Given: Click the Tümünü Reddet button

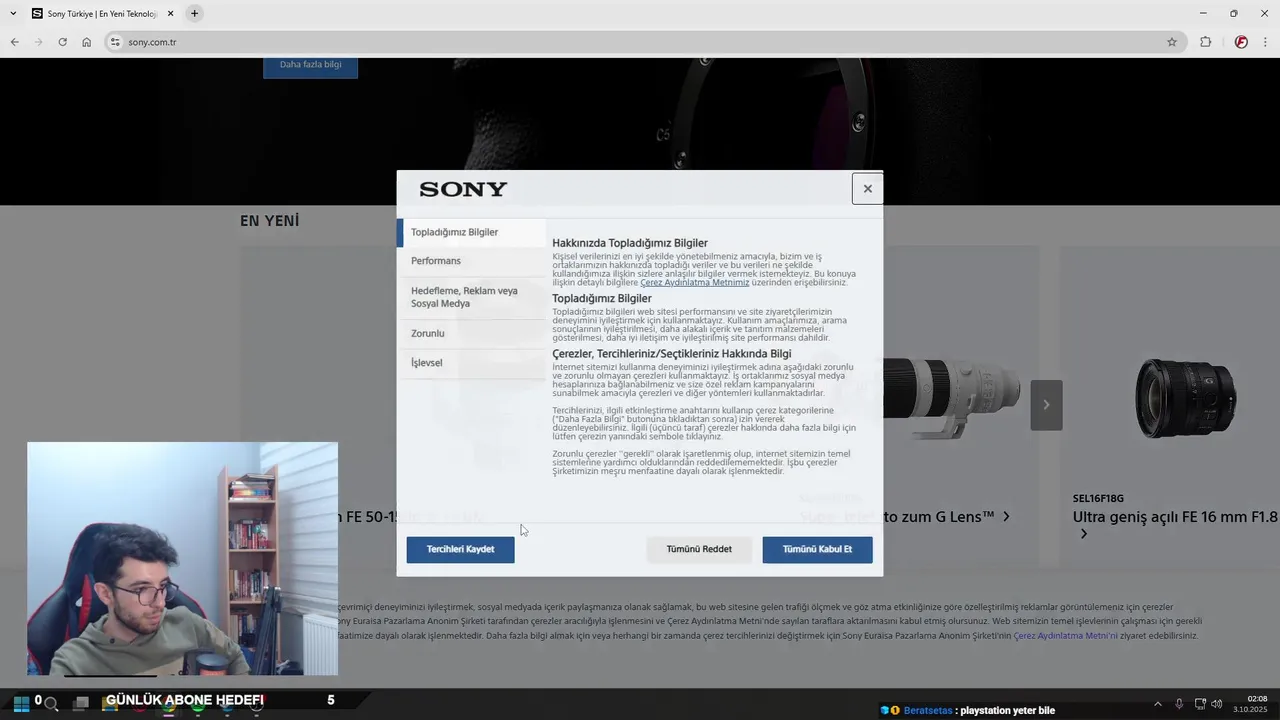Looking at the screenshot, I should tap(699, 549).
